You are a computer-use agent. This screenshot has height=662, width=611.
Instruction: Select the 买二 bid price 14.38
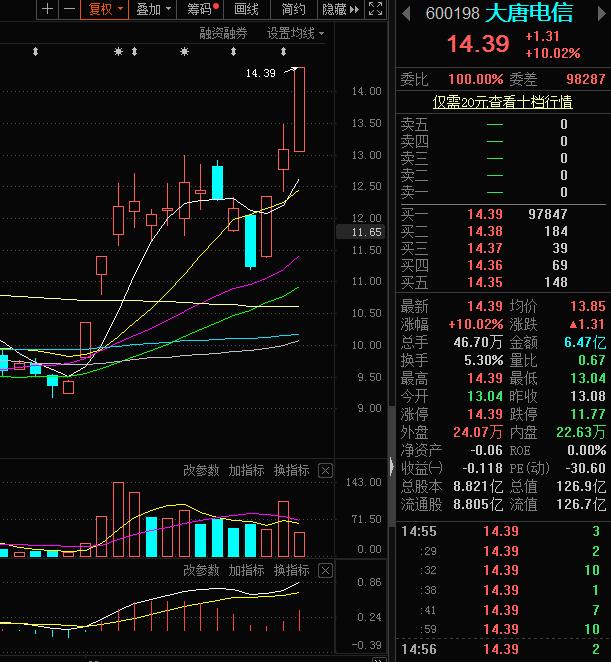485,231
